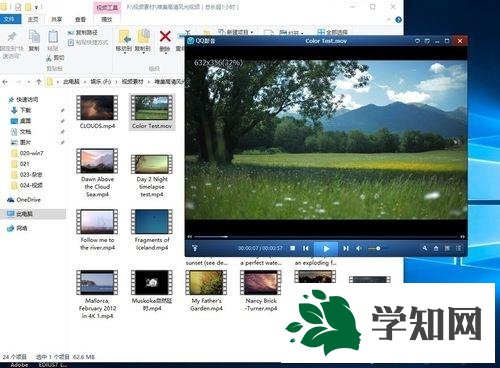Open 桌面 in navigation pane
Viewport: 500px width, 368px height.
25,121
